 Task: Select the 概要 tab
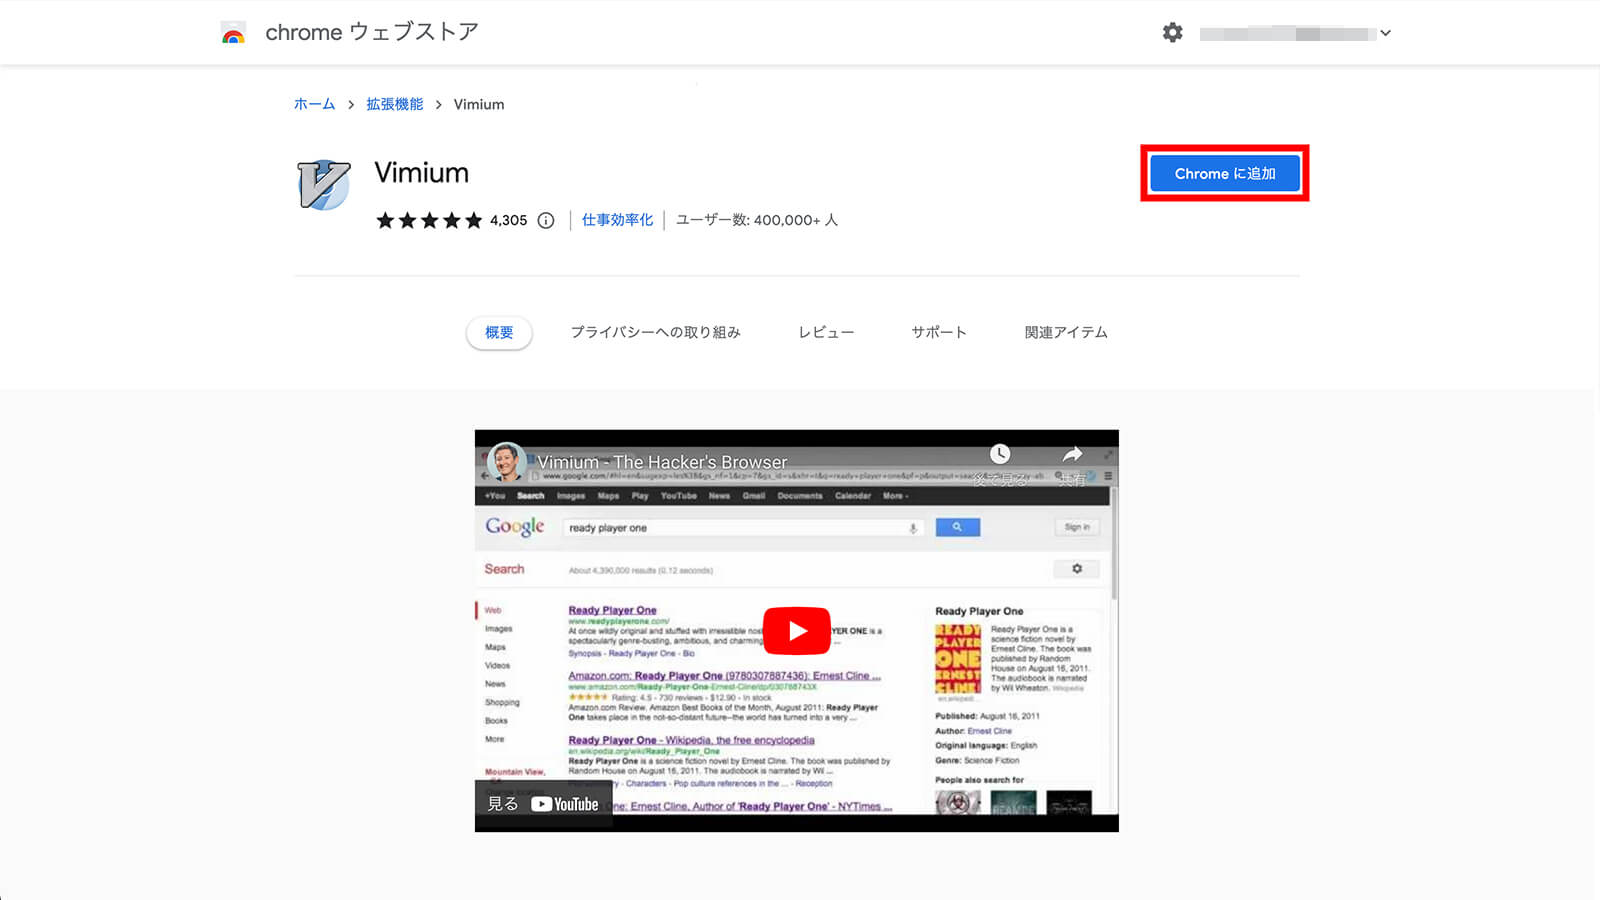(x=499, y=332)
